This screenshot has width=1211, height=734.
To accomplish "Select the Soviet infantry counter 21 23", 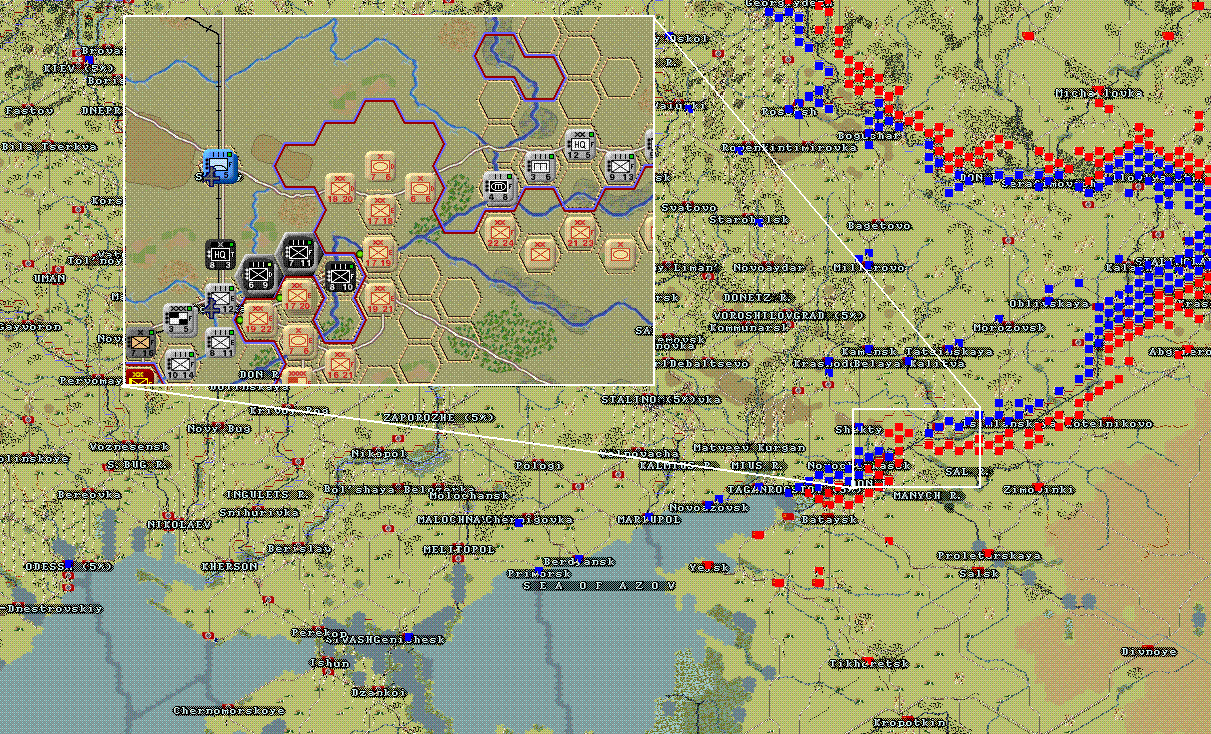I will click(580, 232).
